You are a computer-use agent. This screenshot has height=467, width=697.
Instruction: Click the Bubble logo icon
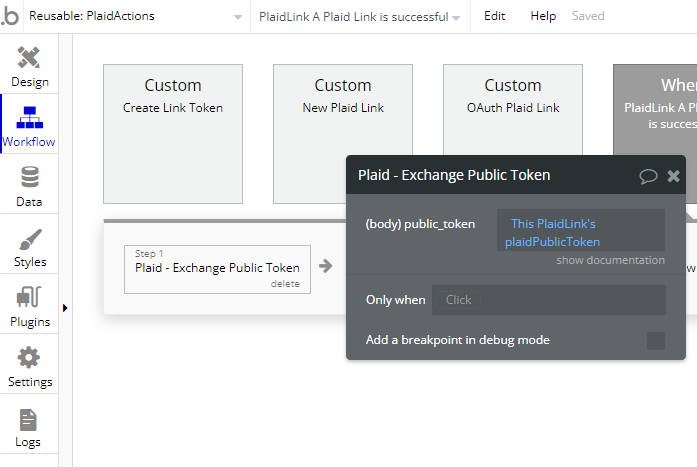10,16
